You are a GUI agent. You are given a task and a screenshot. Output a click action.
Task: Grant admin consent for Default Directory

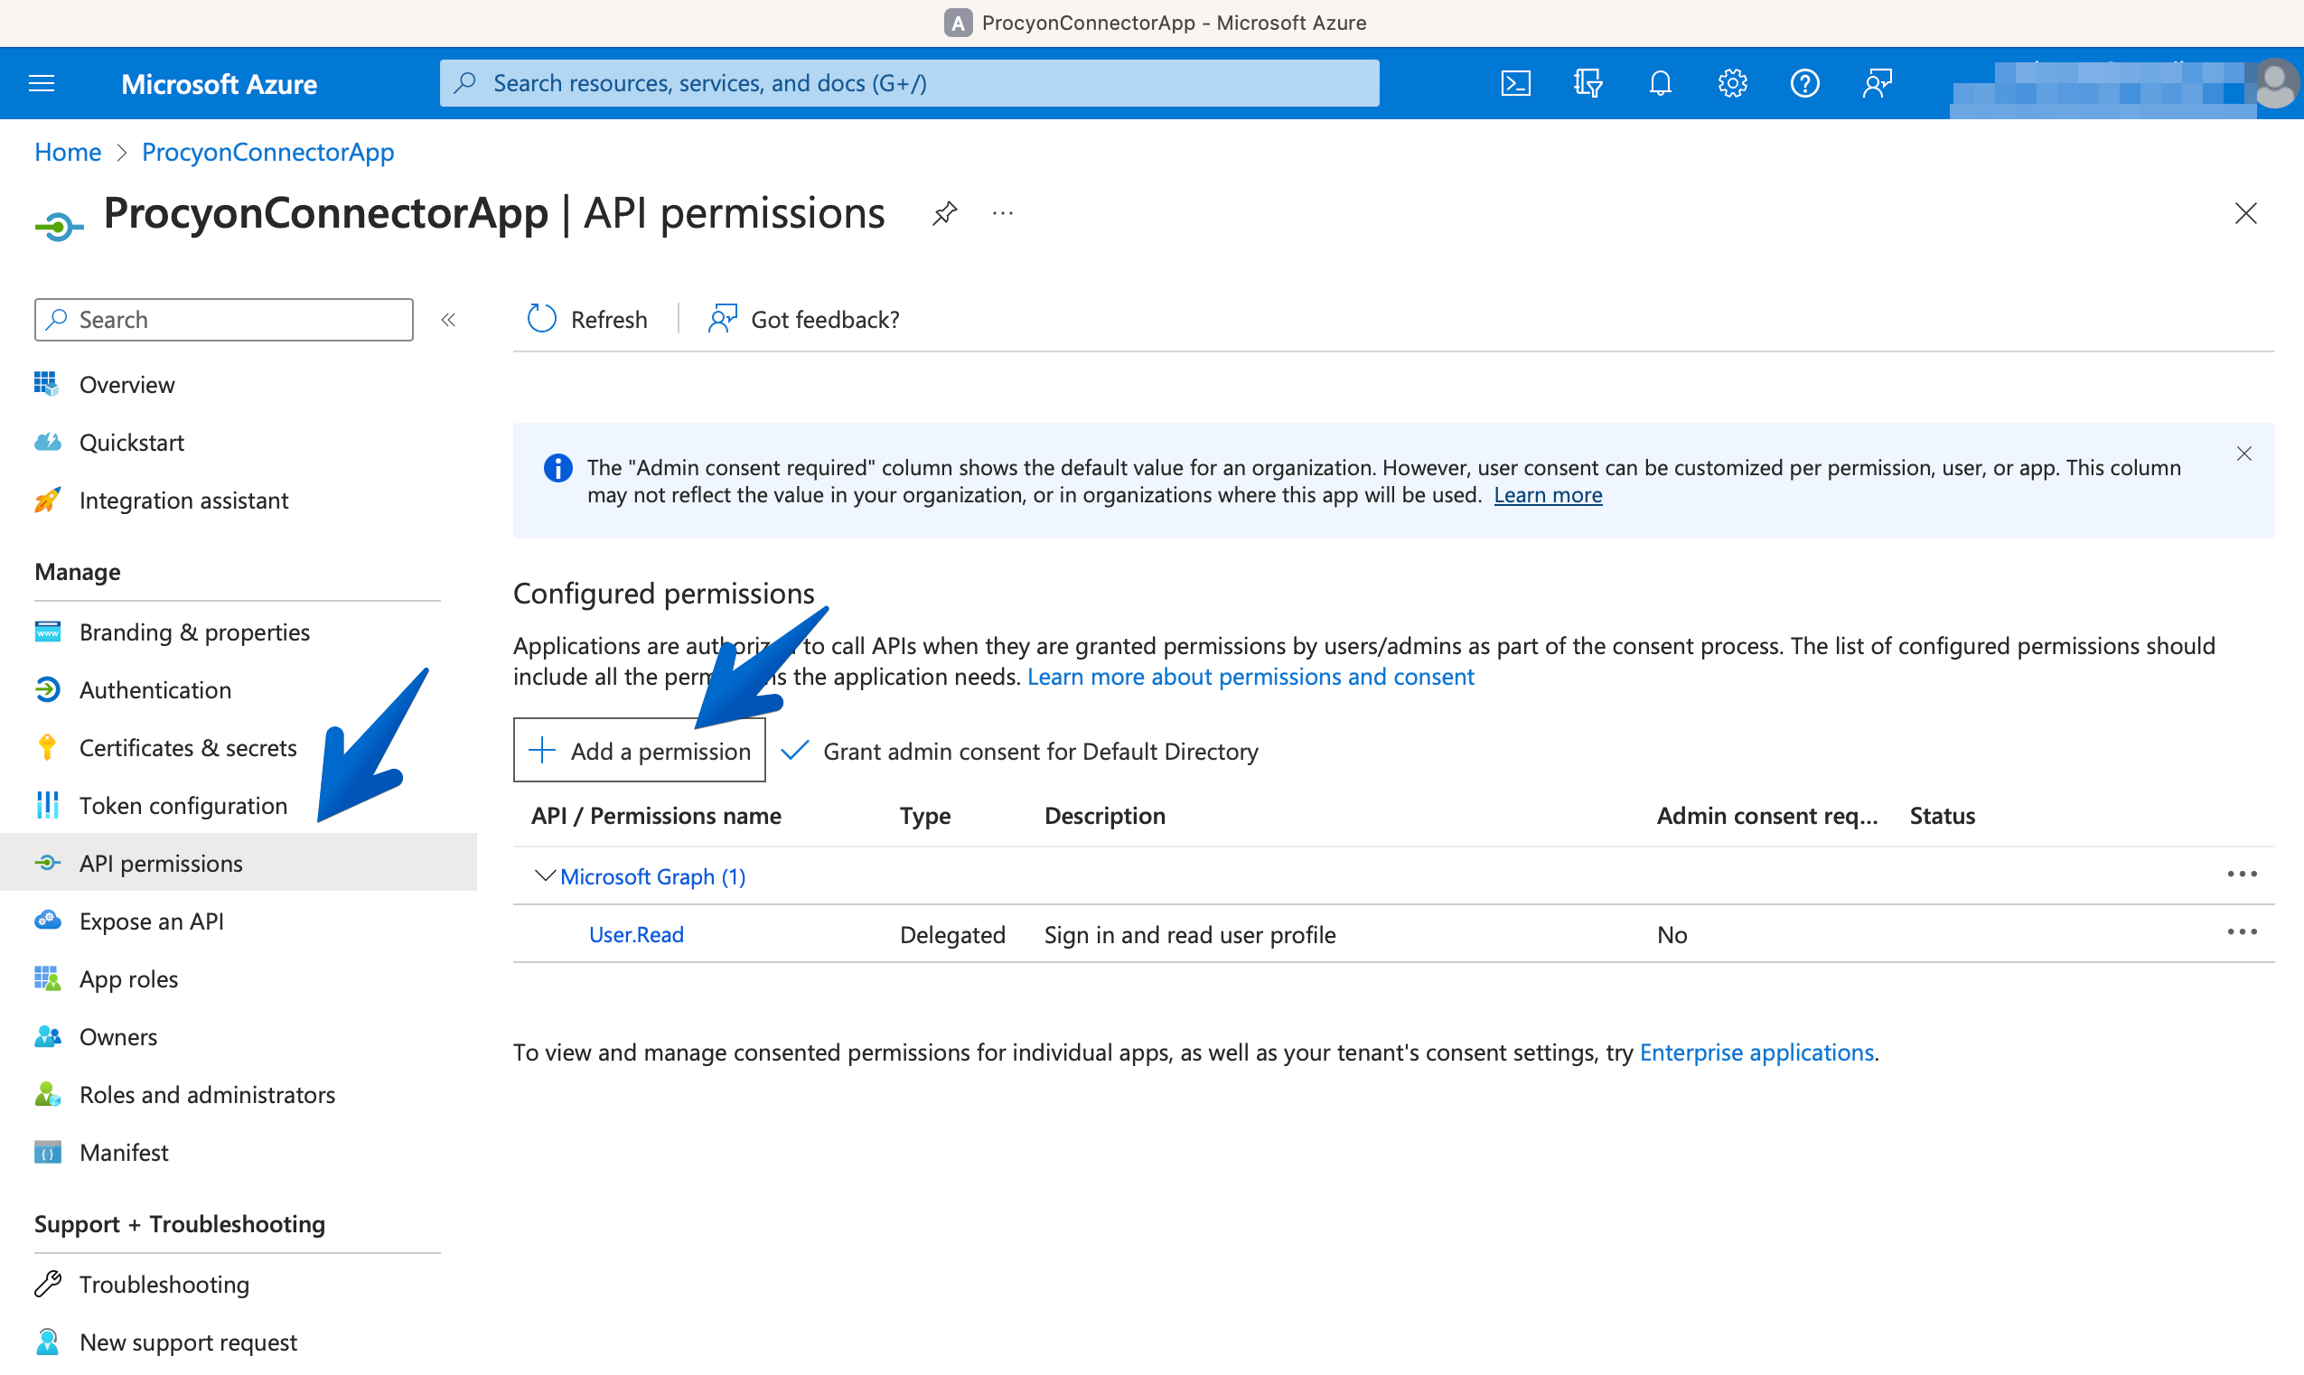(1021, 751)
